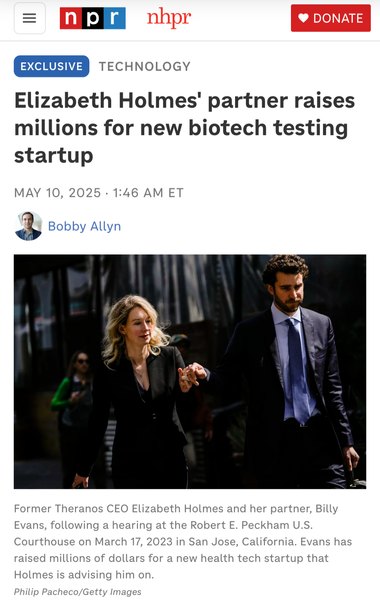Click the heart icon in Donate
380x606 pixels.
pos(303,18)
